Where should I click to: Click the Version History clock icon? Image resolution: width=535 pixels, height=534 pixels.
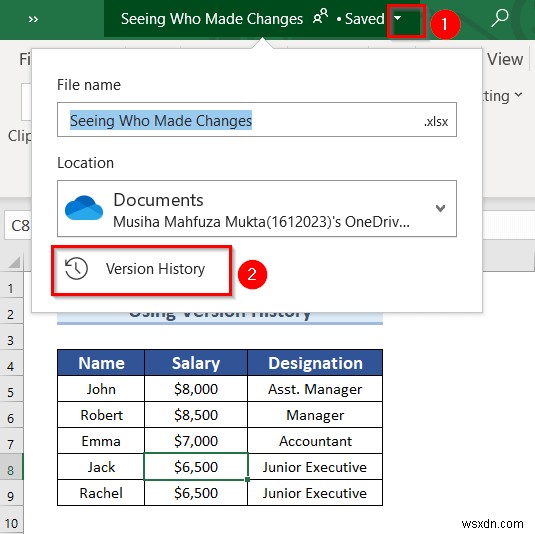[76, 269]
